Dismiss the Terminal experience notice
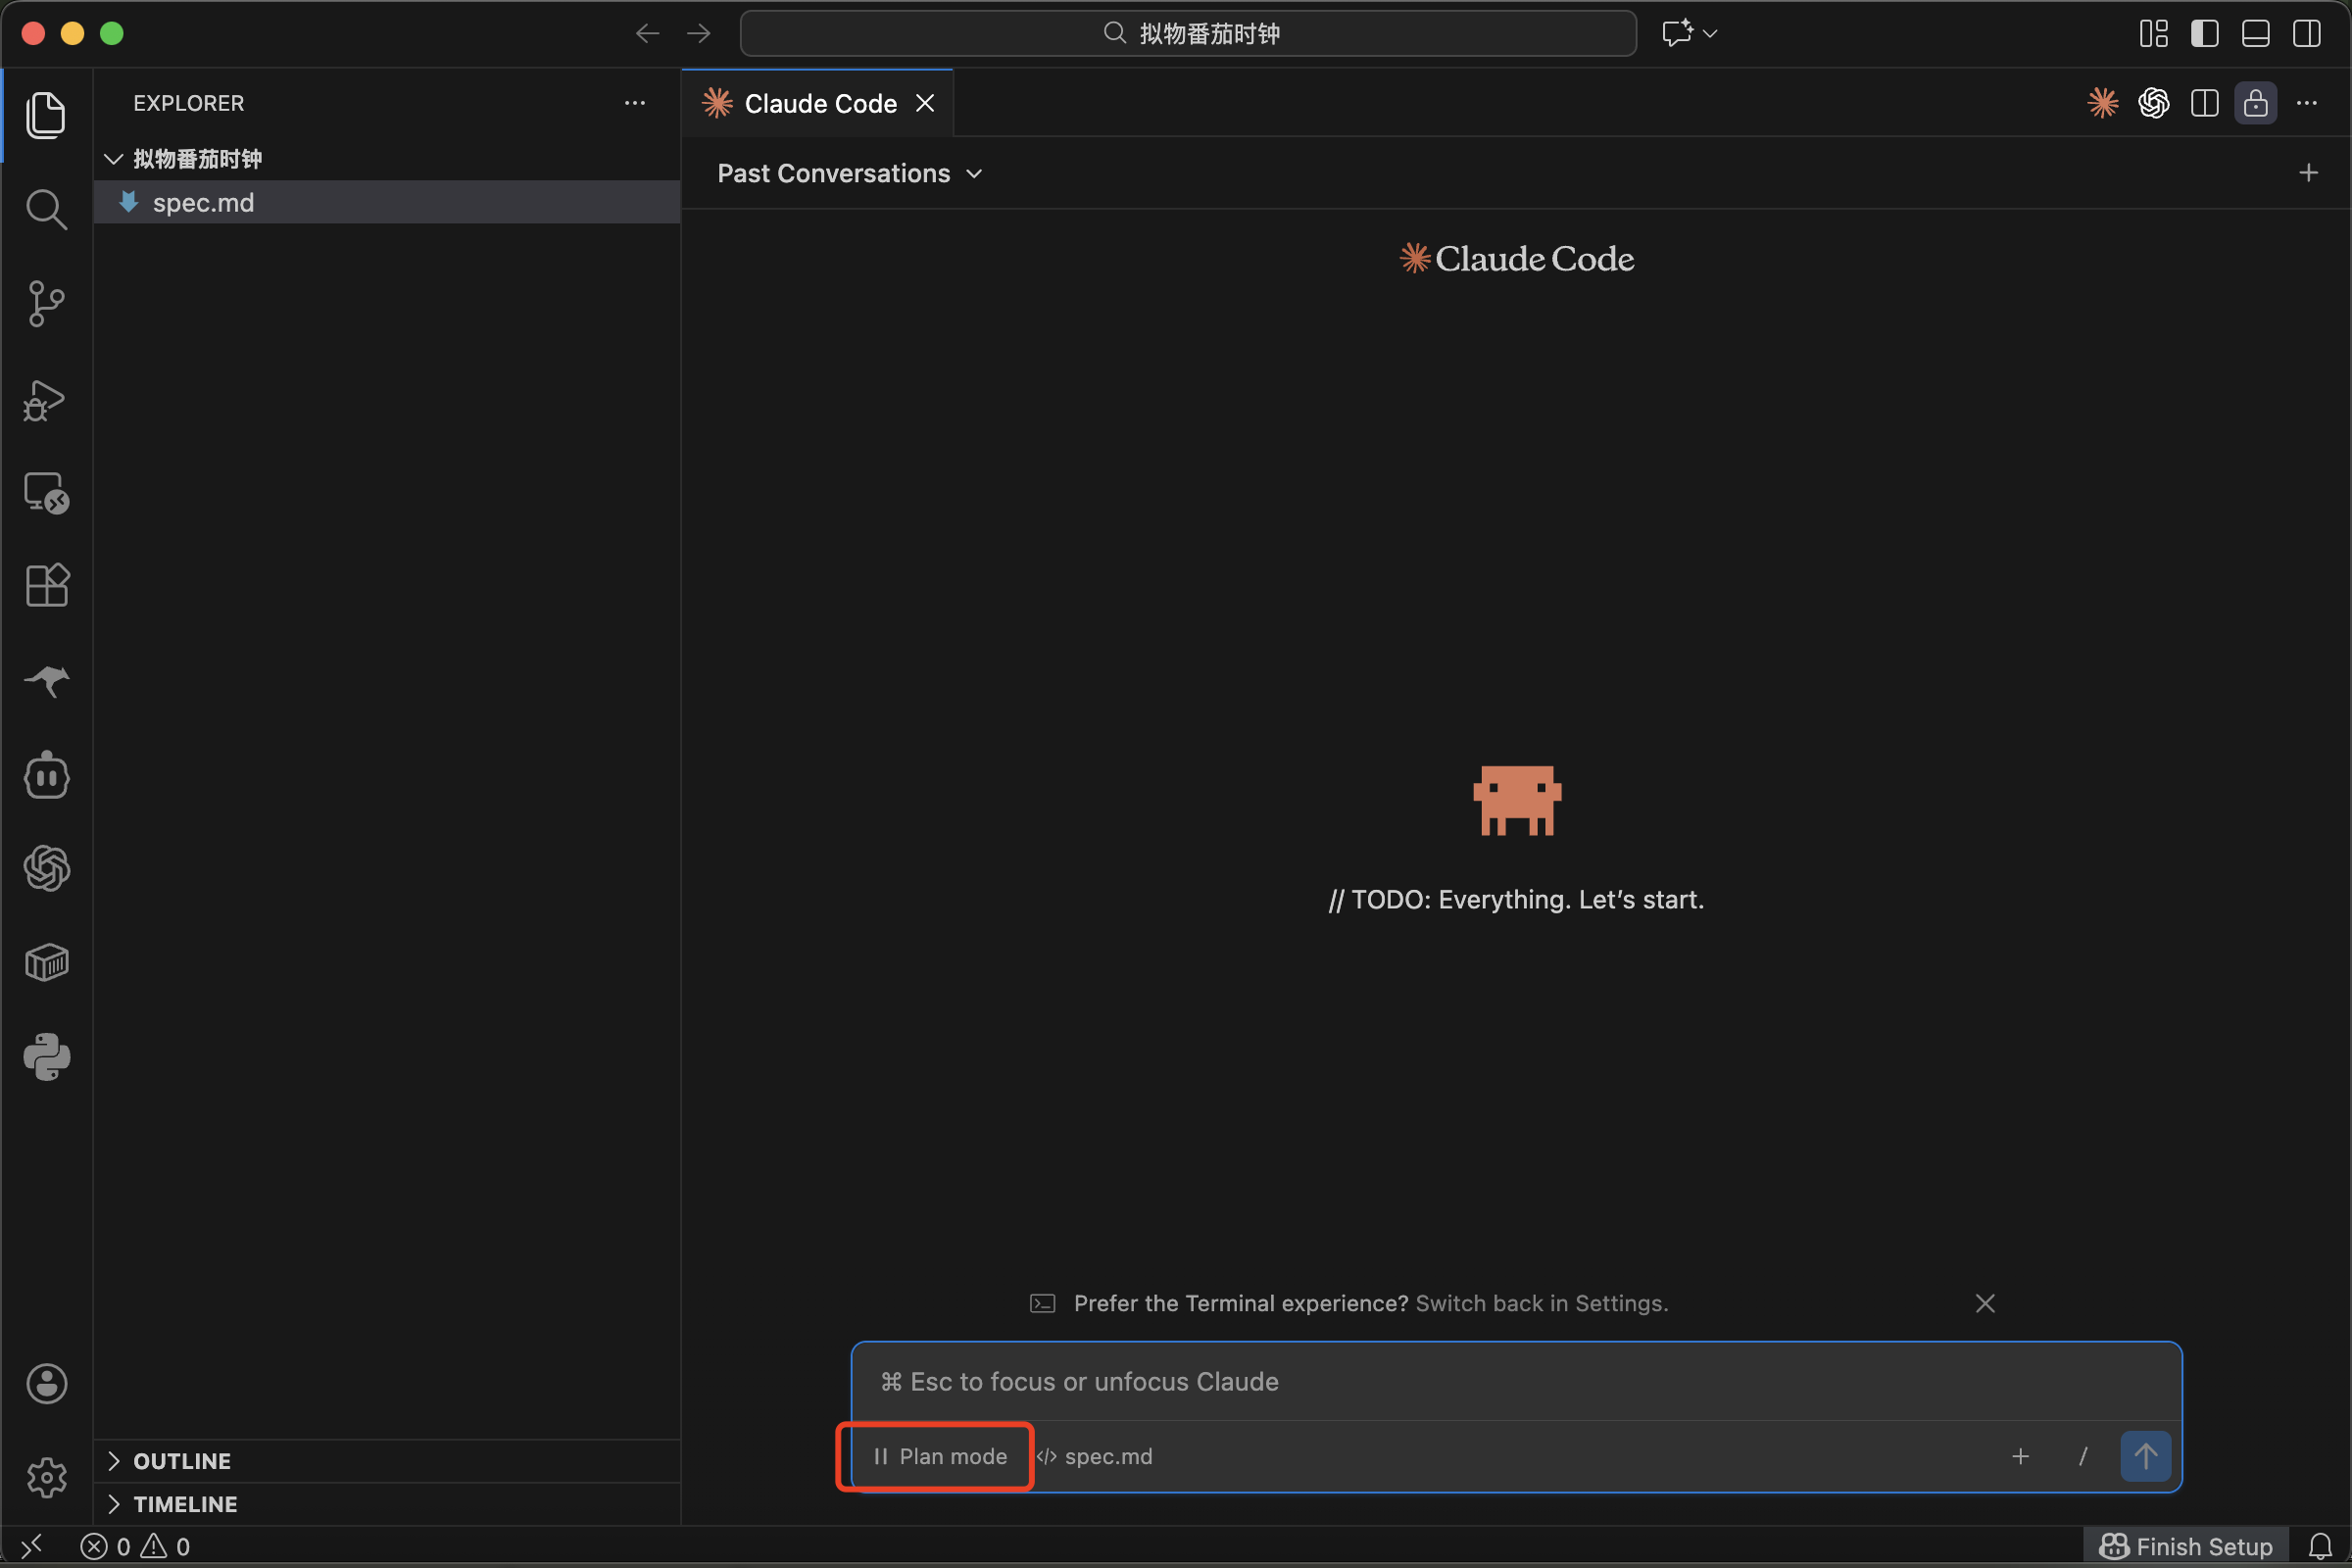This screenshot has width=2352, height=1568. click(x=1985, y=1303)
